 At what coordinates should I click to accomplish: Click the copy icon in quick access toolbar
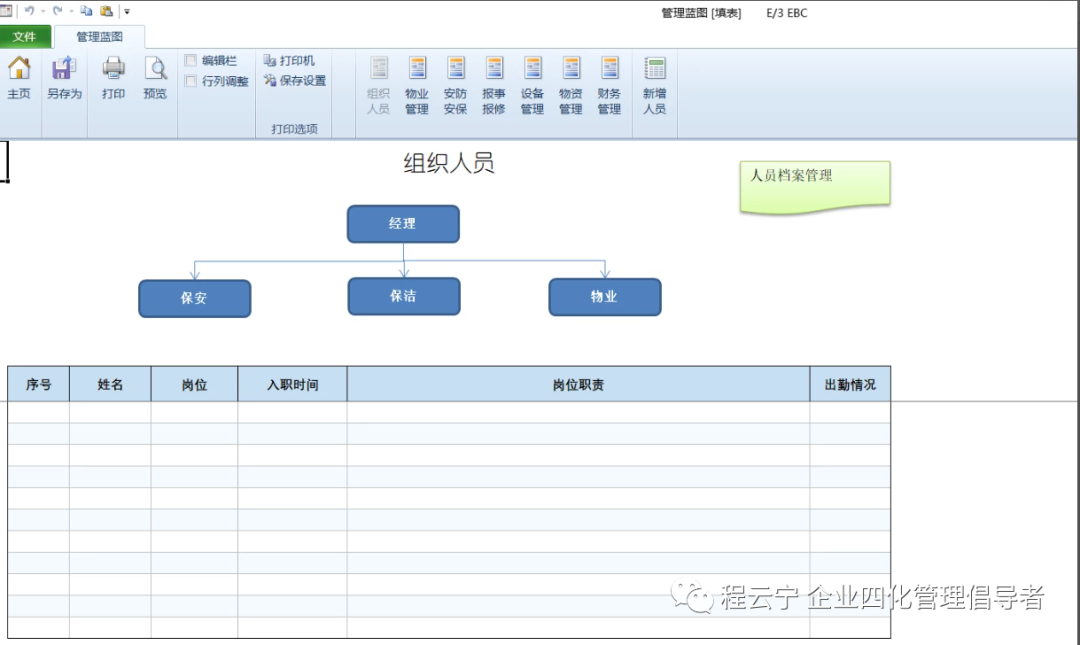pyautogui.click(x=86, y=10)
